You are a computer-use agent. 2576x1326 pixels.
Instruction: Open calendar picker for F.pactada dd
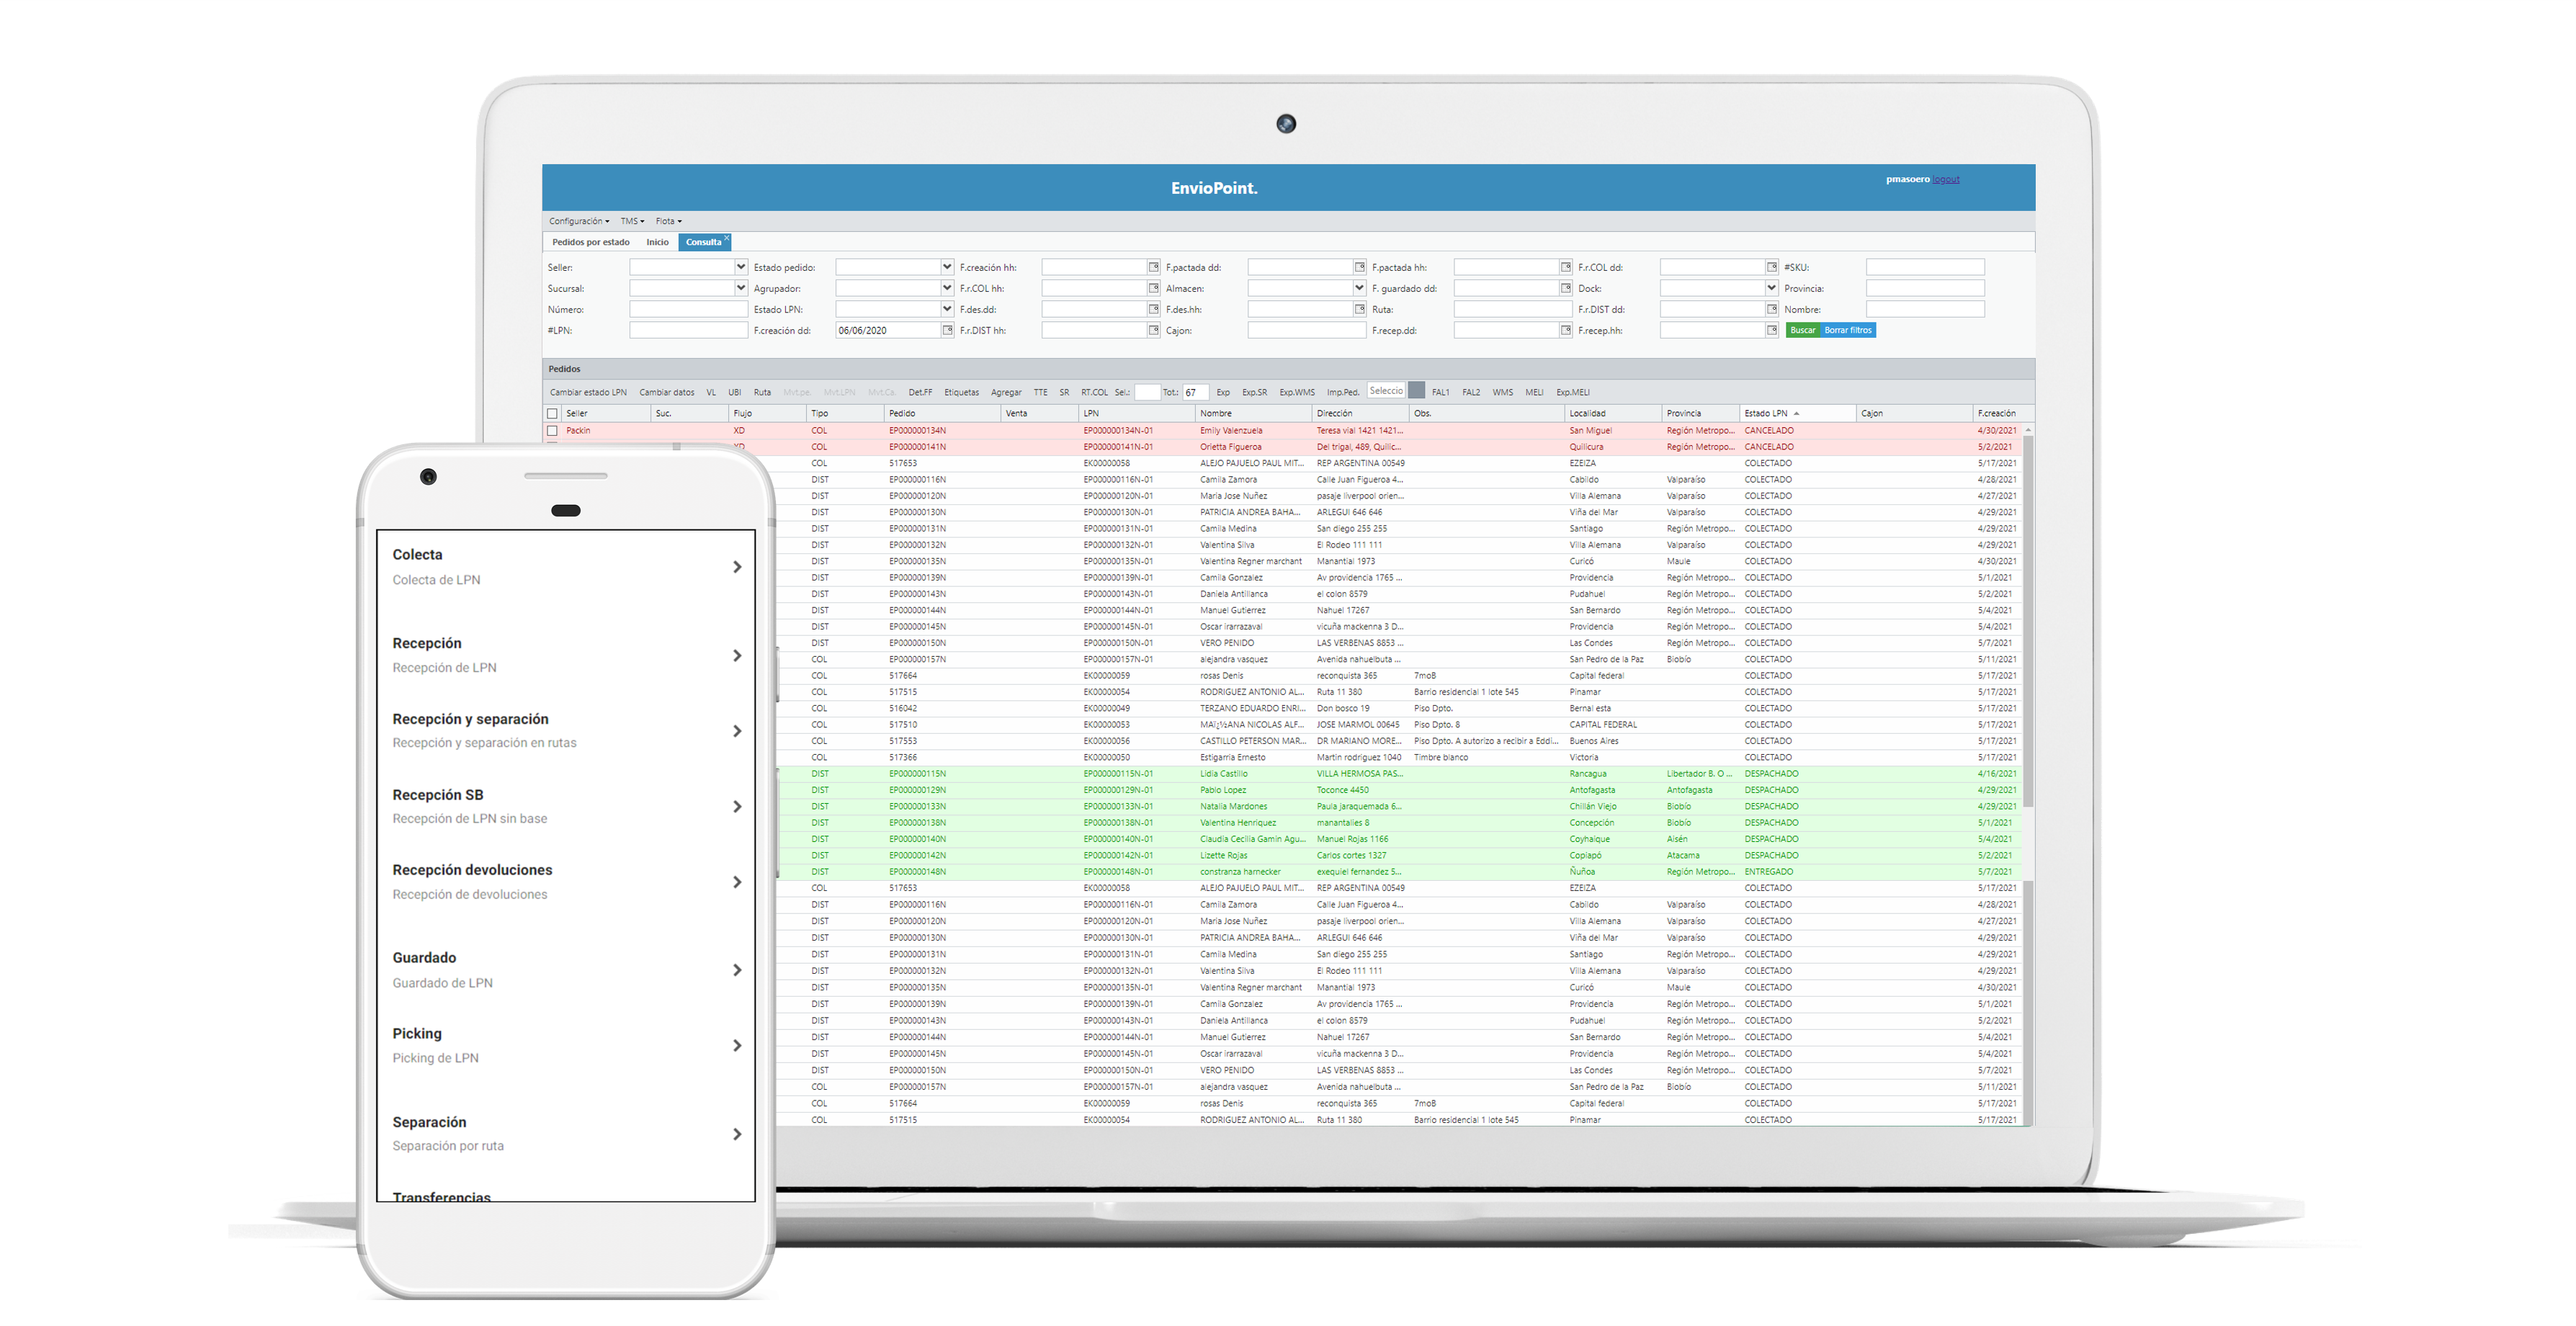[1359, 267]
